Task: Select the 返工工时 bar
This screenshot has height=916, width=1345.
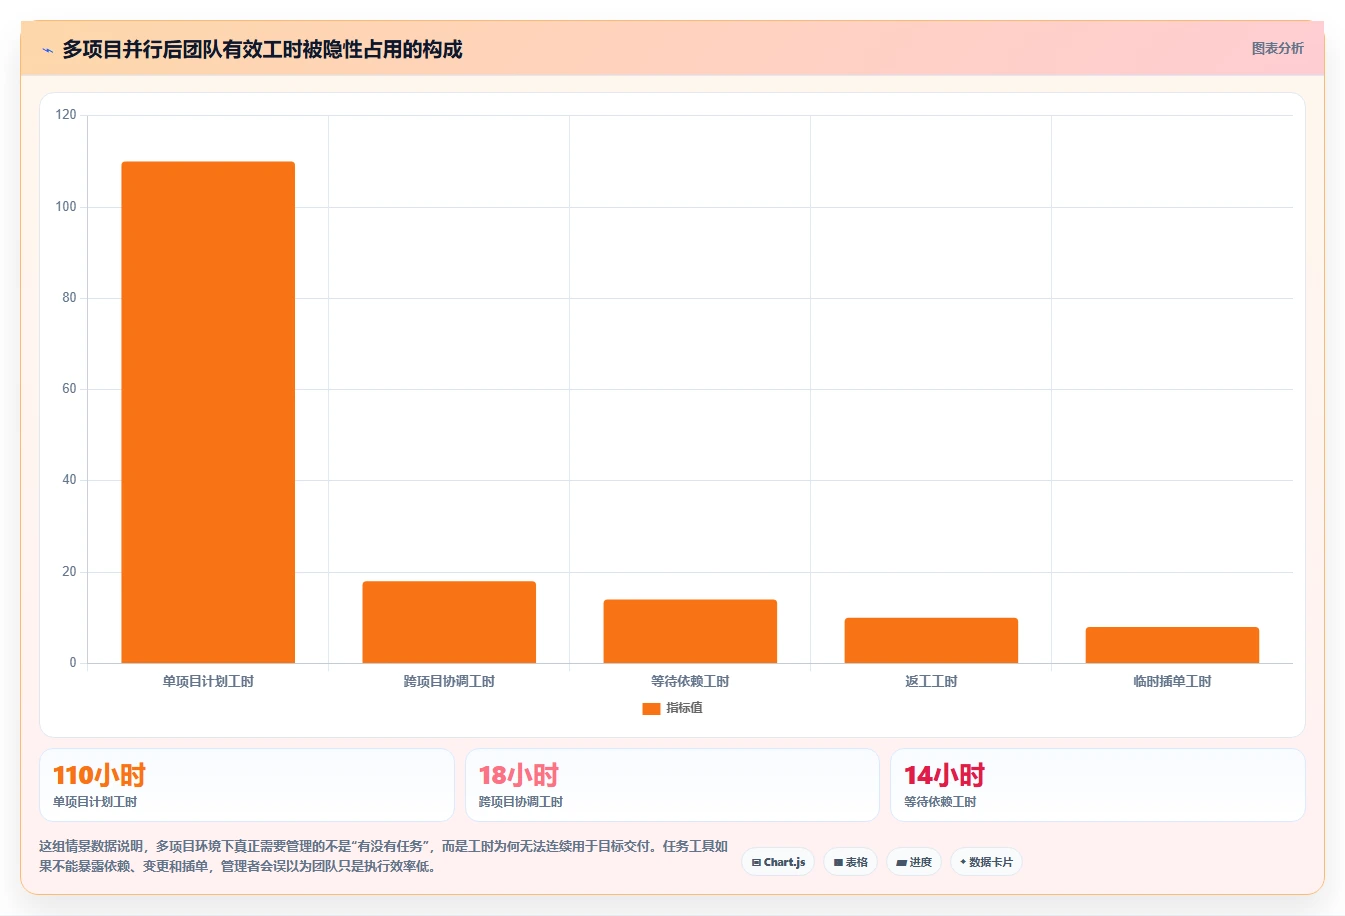Action: pyautogui.click(x=931, y=640)
